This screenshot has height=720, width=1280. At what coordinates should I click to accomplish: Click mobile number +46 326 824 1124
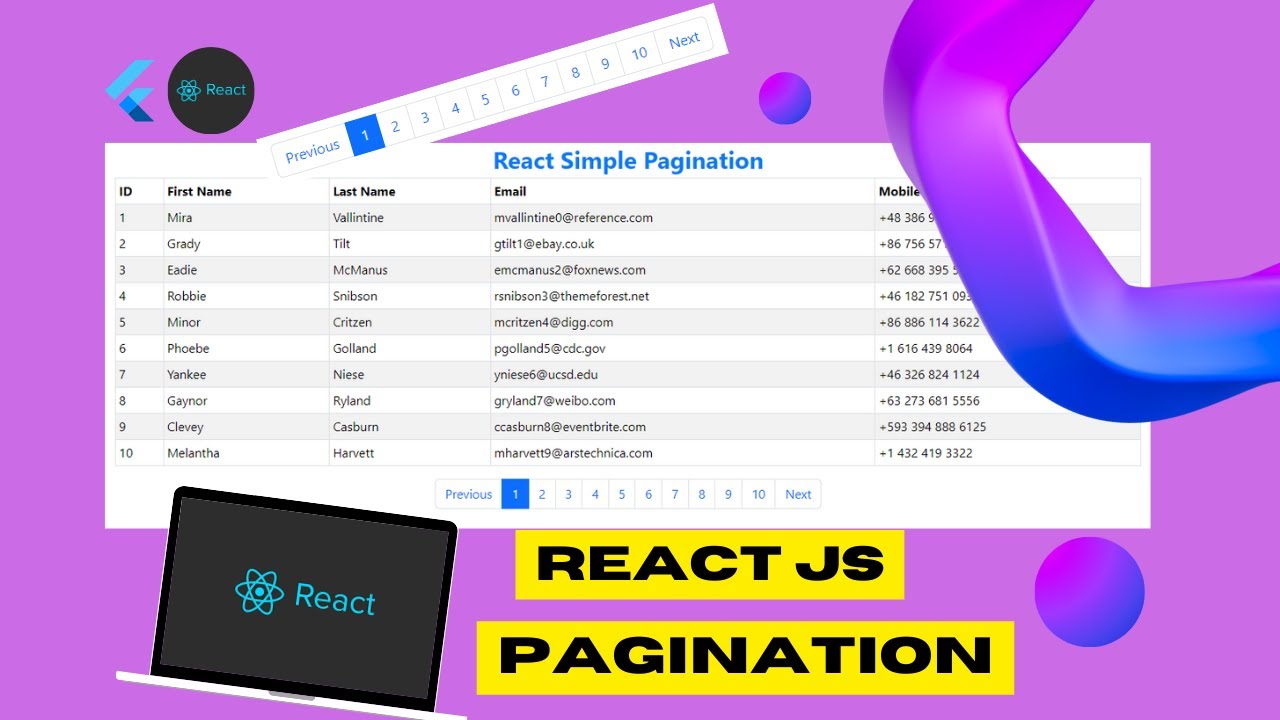929,374
